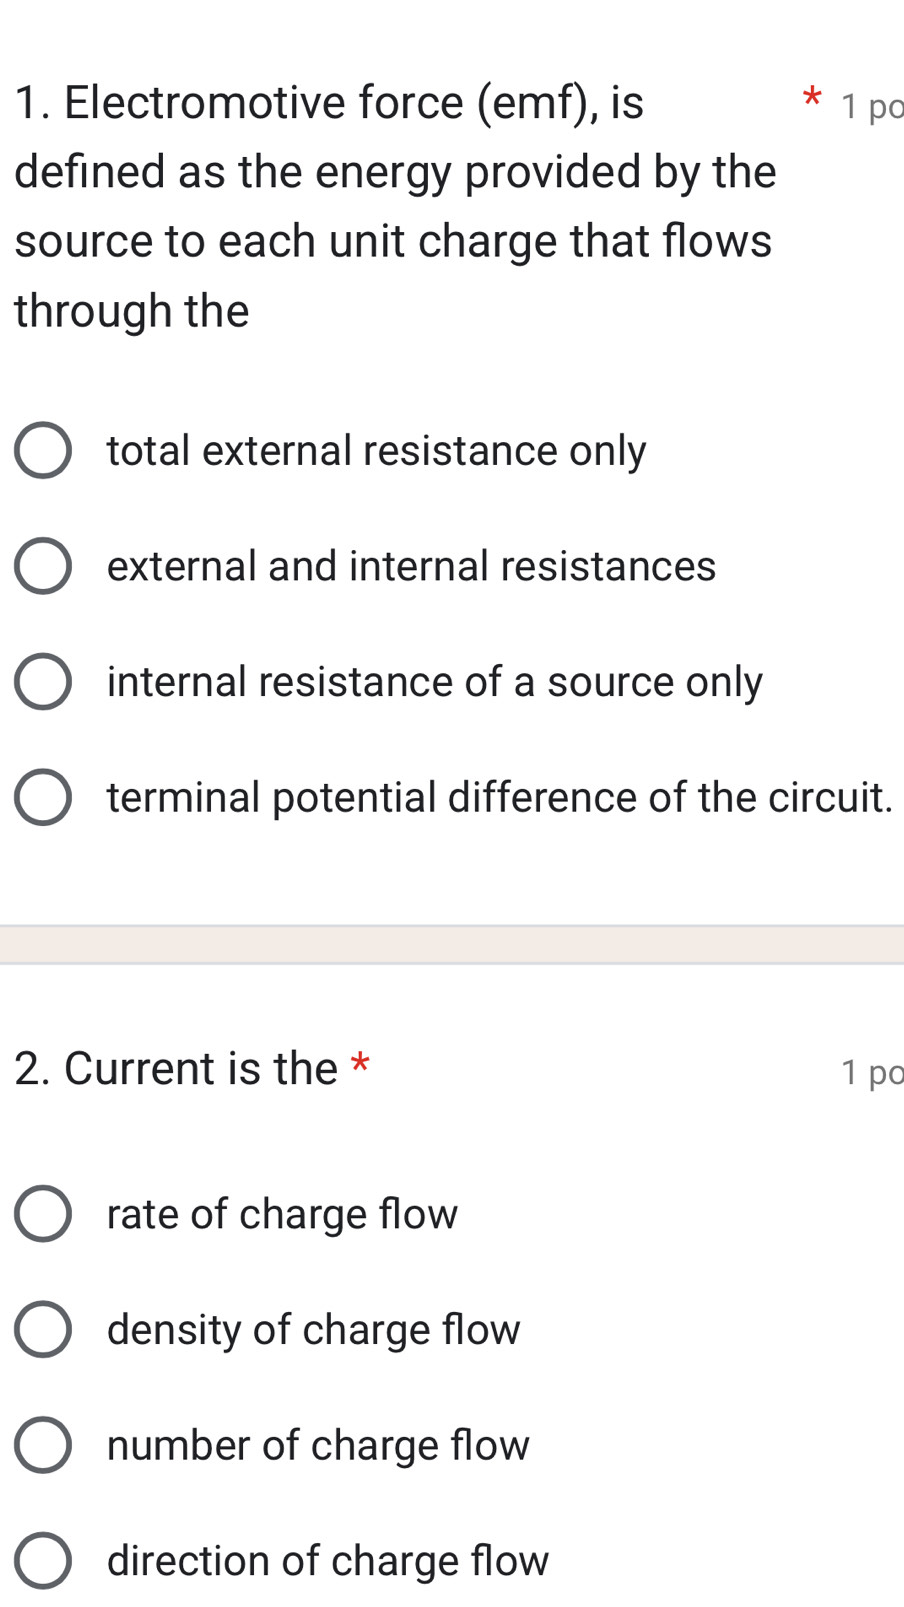
Task: Select "total external resistance only" option
Action: click(42, 450)
